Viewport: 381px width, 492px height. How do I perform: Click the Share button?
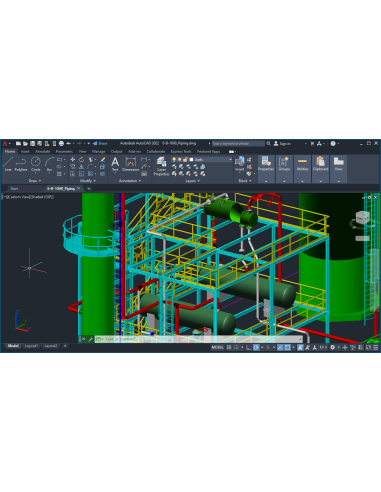[100, 144]
